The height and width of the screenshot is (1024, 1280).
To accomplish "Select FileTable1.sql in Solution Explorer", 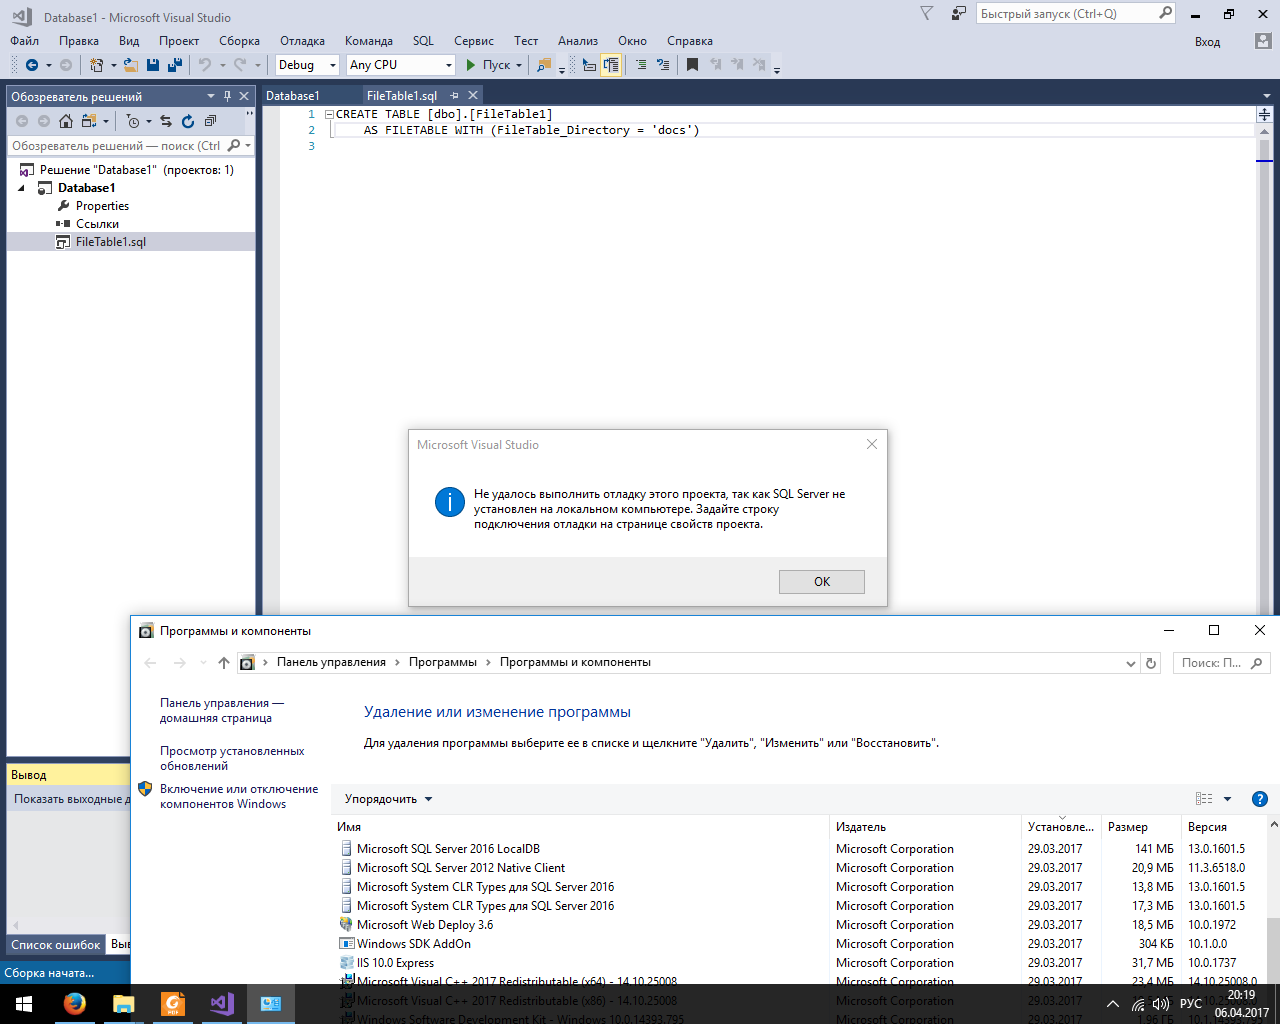I will (x=111, y=242).
